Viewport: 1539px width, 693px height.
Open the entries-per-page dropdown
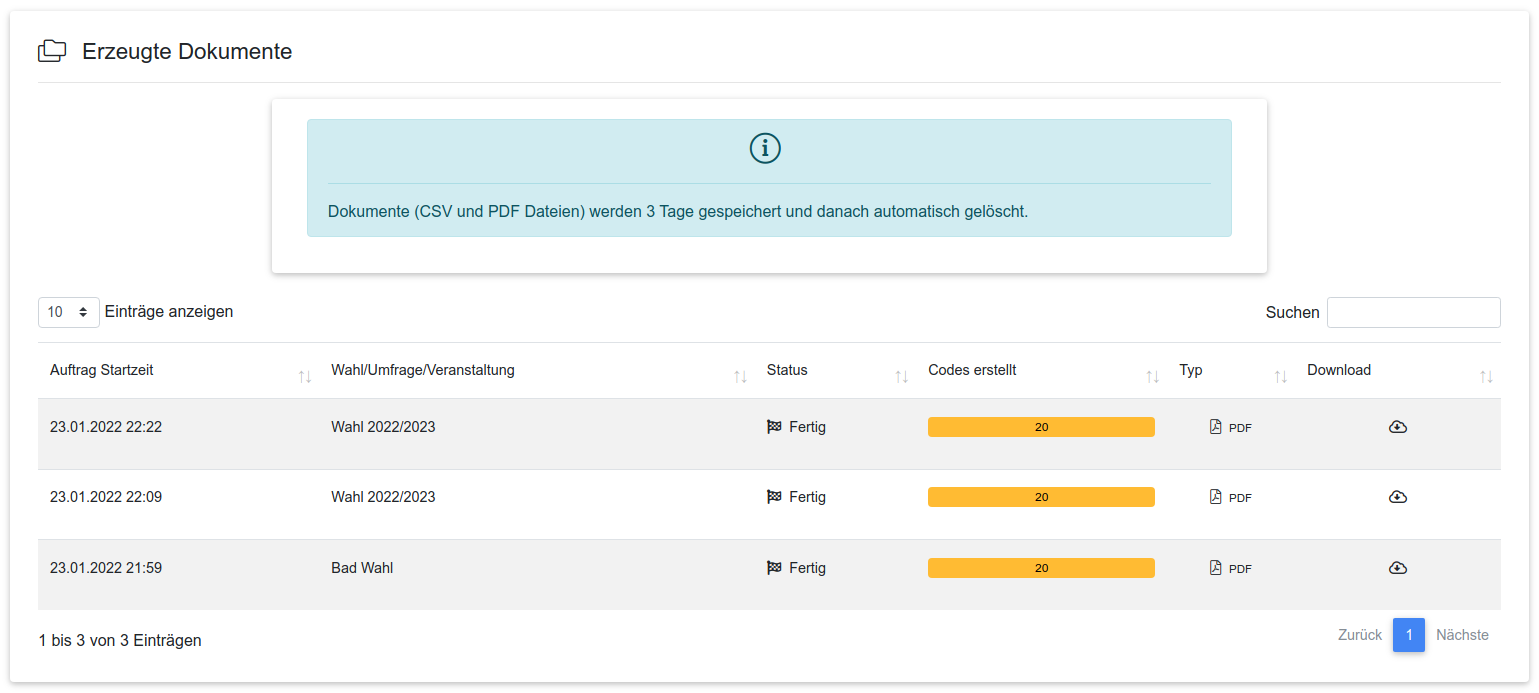pyautogui.click(x=68, y=312)
